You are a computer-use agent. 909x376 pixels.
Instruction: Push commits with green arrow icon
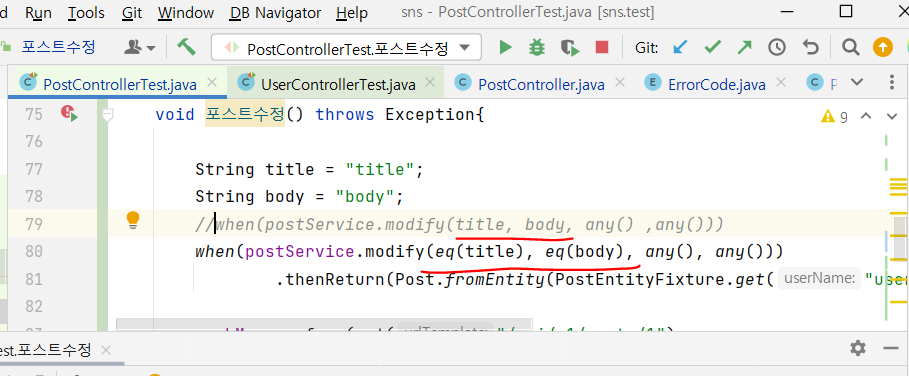744,47
